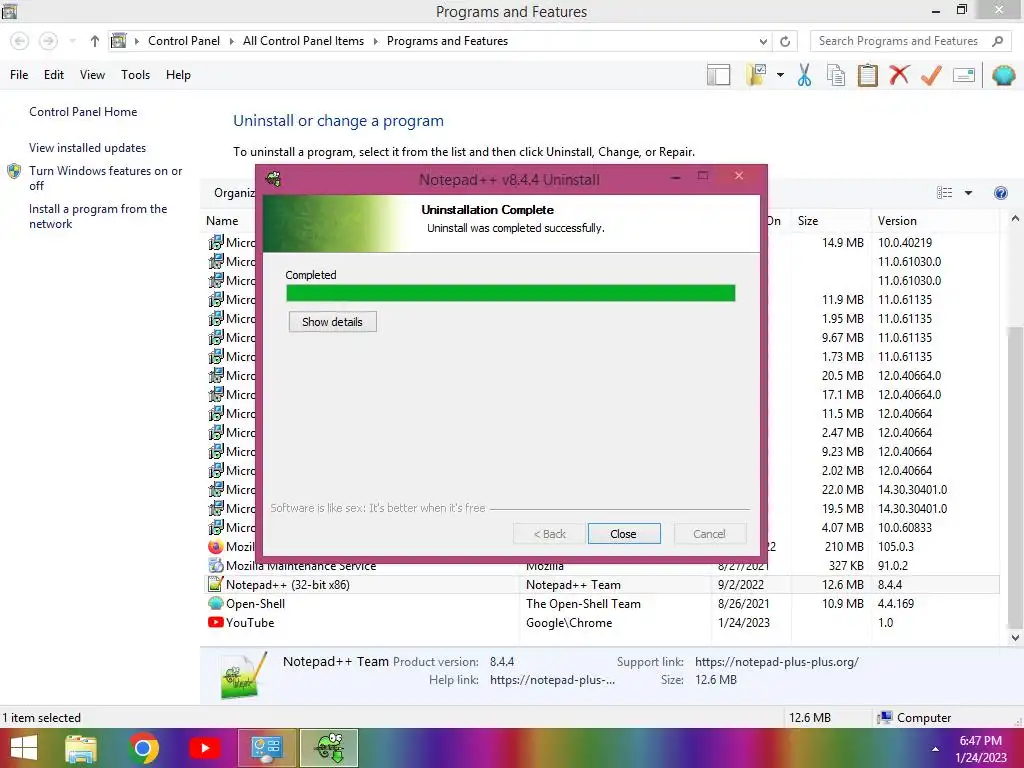Open the YouTube taskbar app
The width and height of the screenshot is (1024, 768).
point(204,748)
